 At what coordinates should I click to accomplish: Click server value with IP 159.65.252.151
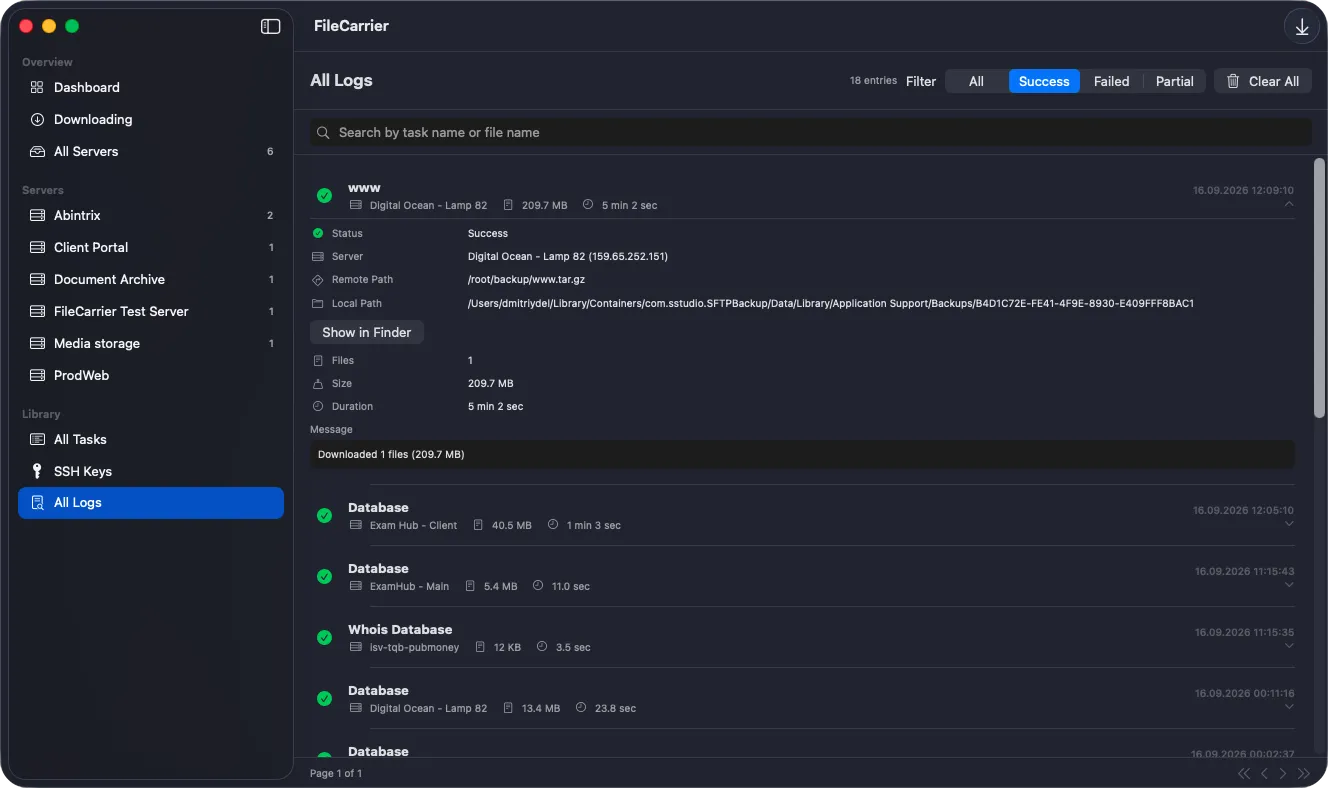pyautogui.click(x=568, y=256)
